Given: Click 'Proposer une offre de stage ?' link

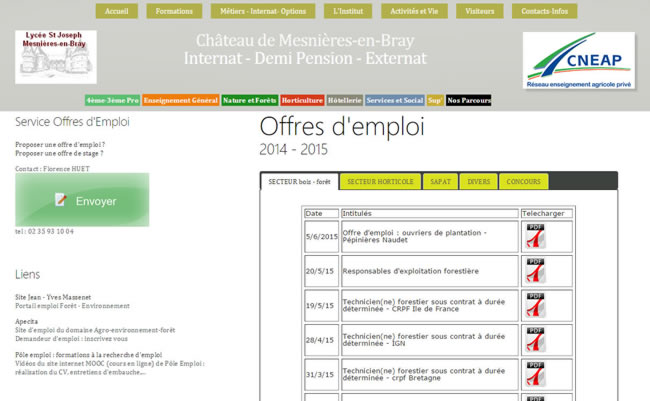Looking at the screenshot, I should click(59, 153).
